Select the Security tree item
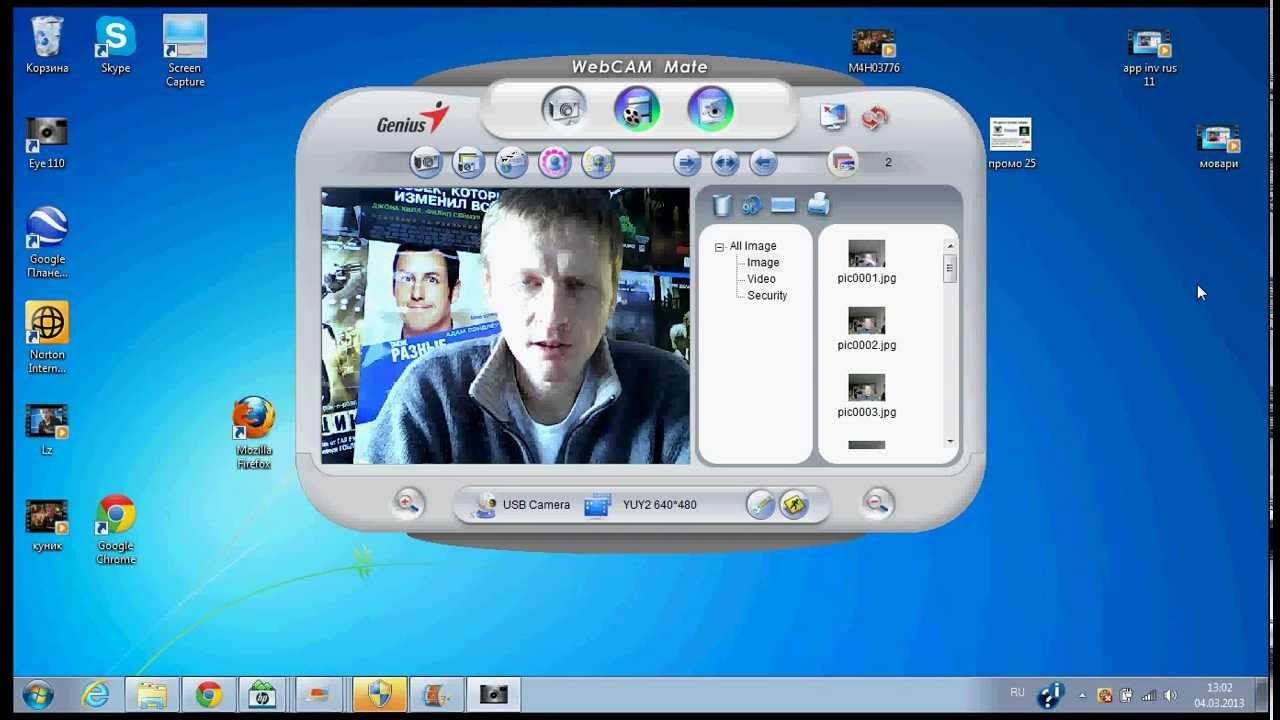Screen dimensions: 1280x720 click(767, 296)
